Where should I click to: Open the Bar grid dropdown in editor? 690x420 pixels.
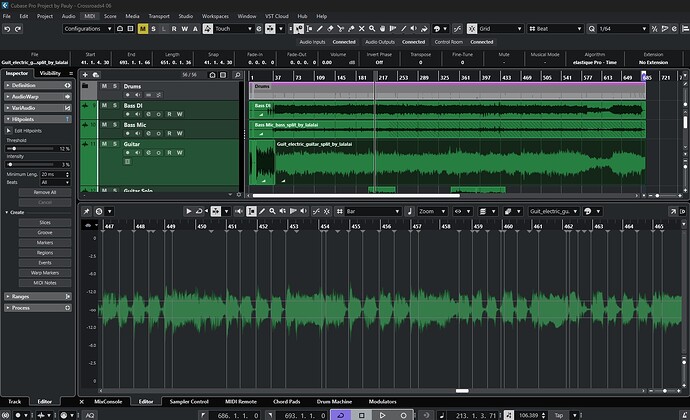pyautogui.click(x=373, y=211)
